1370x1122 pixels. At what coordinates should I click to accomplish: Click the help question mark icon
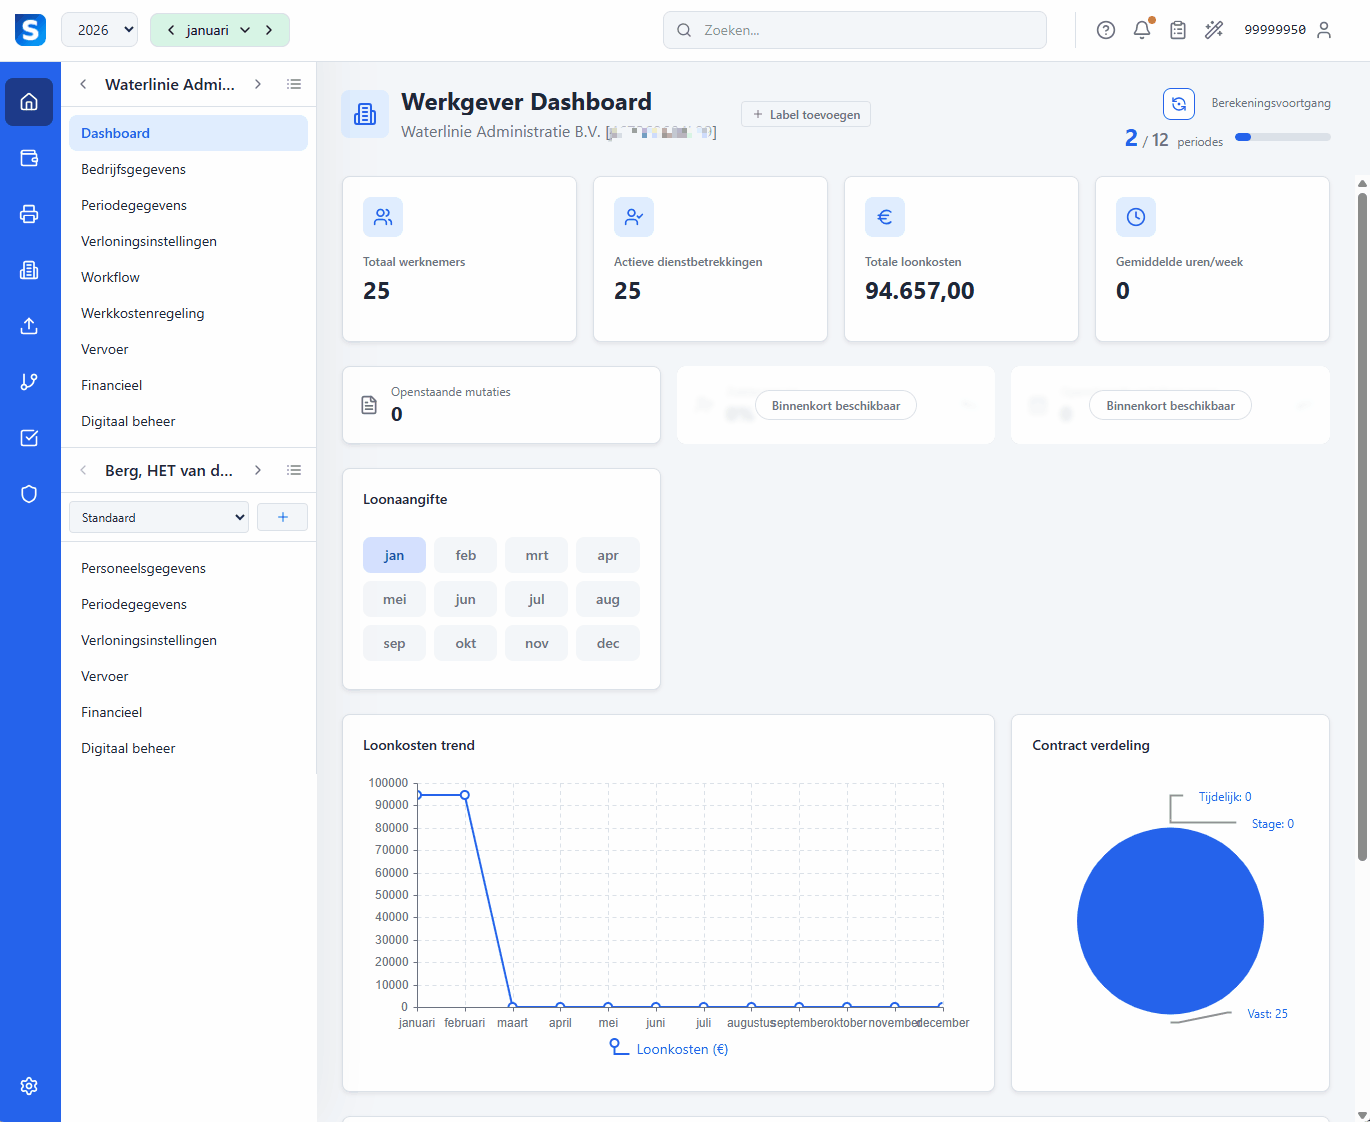coord(1106,30)
